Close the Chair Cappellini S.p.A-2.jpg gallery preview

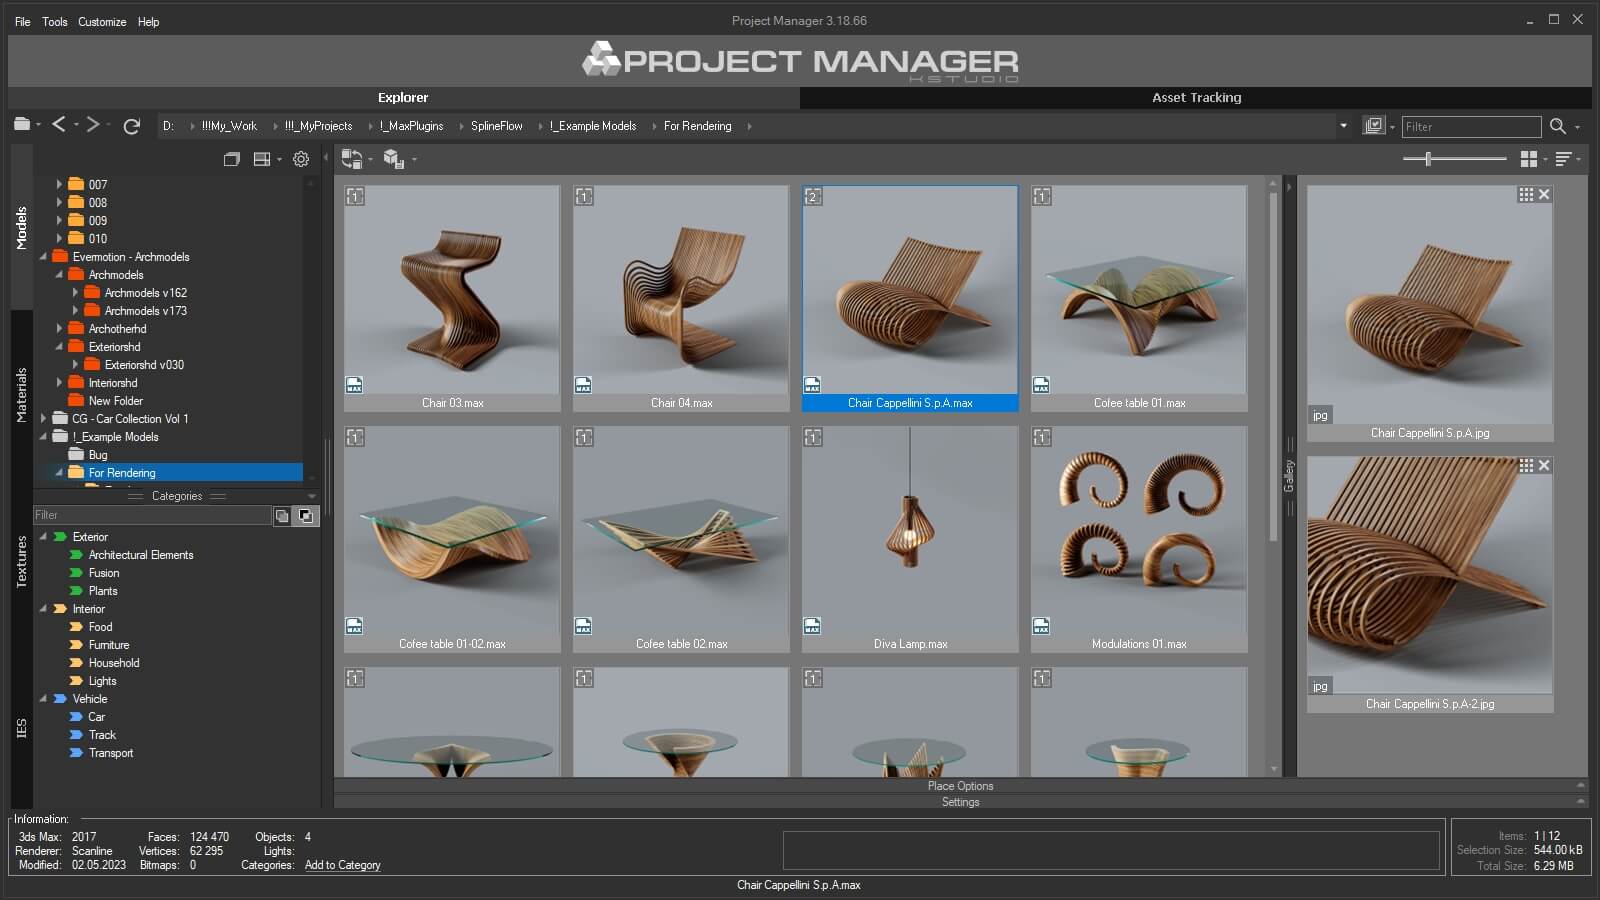click(1544, 466)
